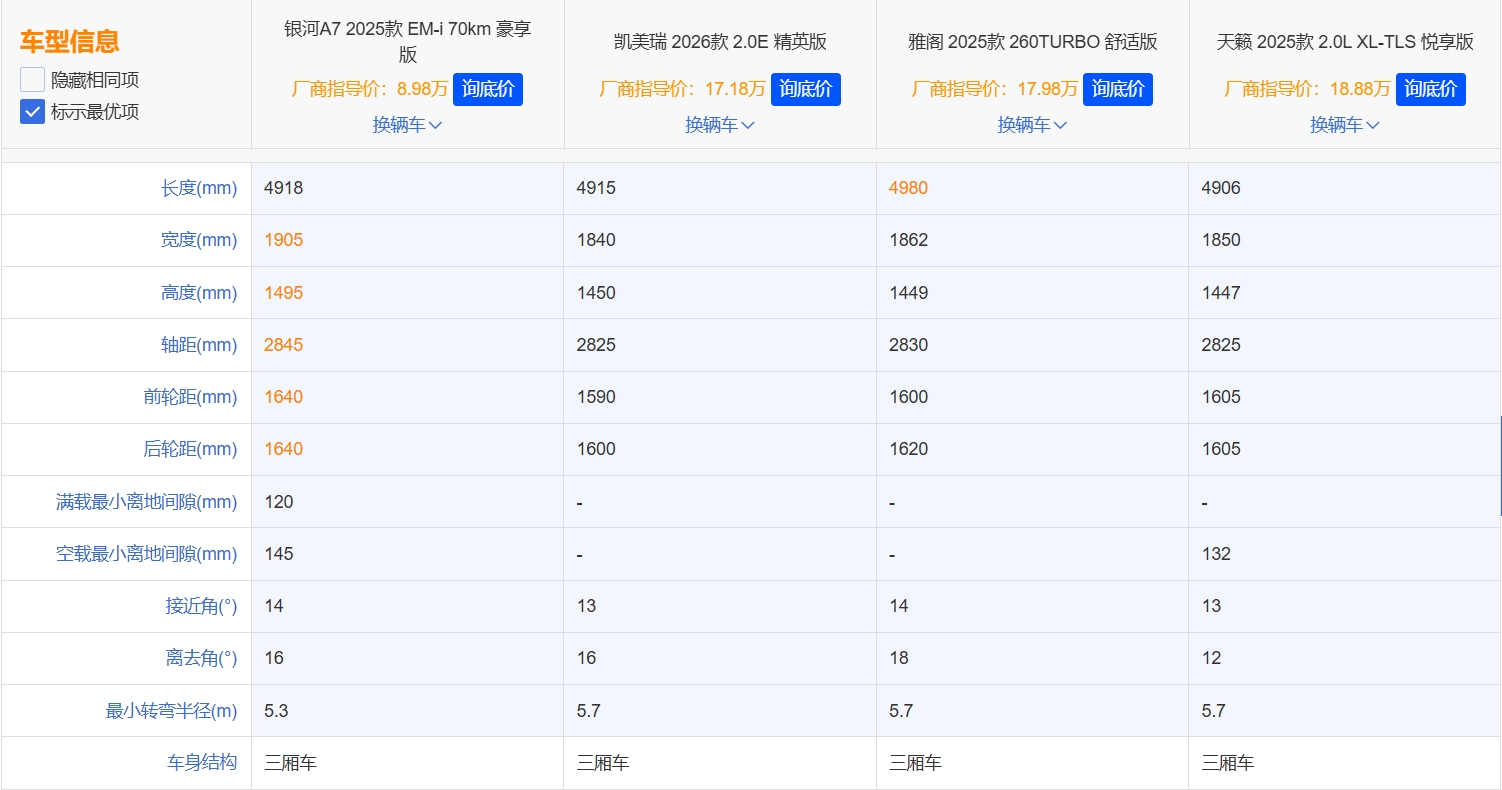Click 询底价 button for 天籁
The height and width of the screenshot is (790, 1502).
click(x=1431, y=89)
